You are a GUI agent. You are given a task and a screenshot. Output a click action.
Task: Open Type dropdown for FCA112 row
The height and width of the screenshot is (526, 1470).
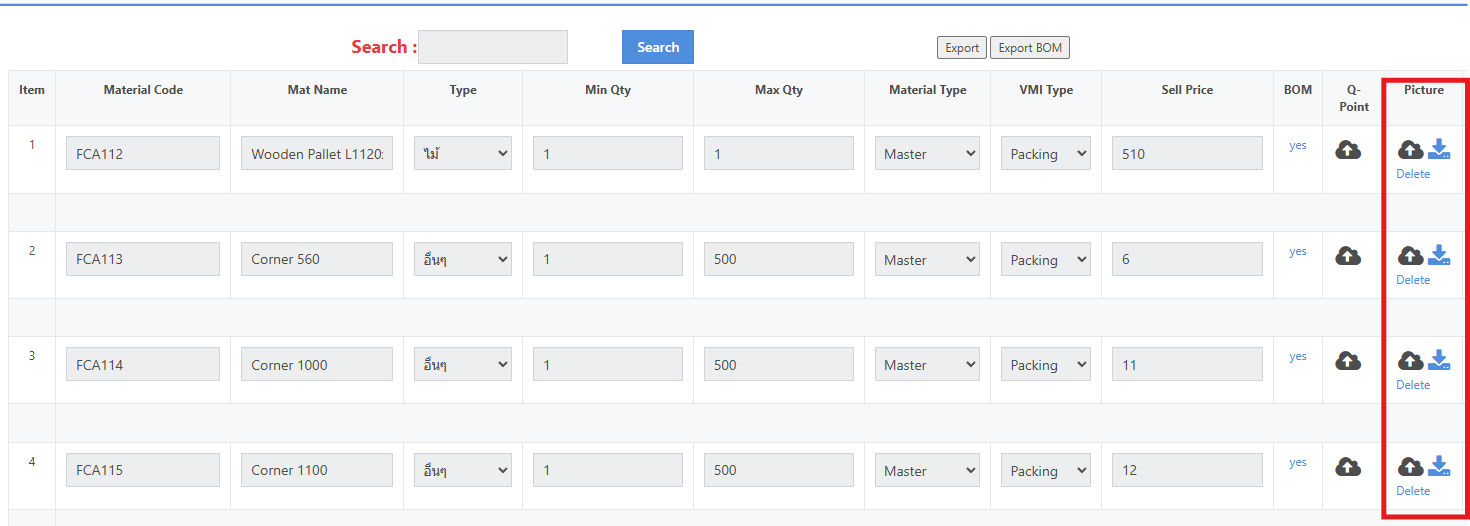click(x=463, y=153)
